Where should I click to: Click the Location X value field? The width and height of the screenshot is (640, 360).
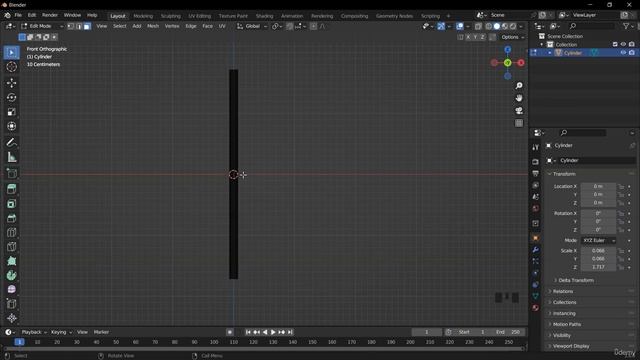pyautogui.click(x=598, y=186)
